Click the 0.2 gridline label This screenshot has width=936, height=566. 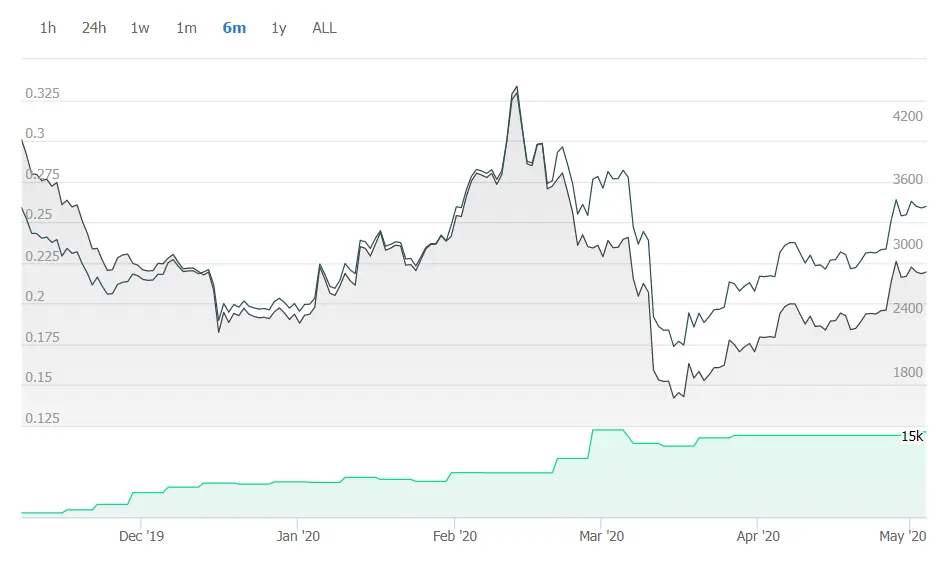[35, 296]
